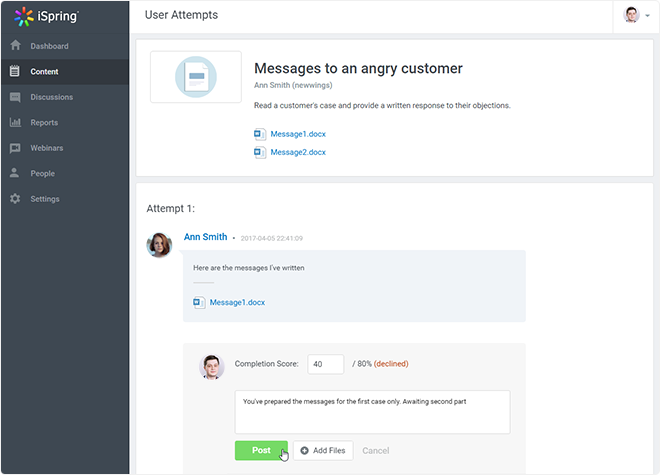Viewport: 660px width, 475px height.
Task: Click the assignment description sentence
Action: point(382,106)
